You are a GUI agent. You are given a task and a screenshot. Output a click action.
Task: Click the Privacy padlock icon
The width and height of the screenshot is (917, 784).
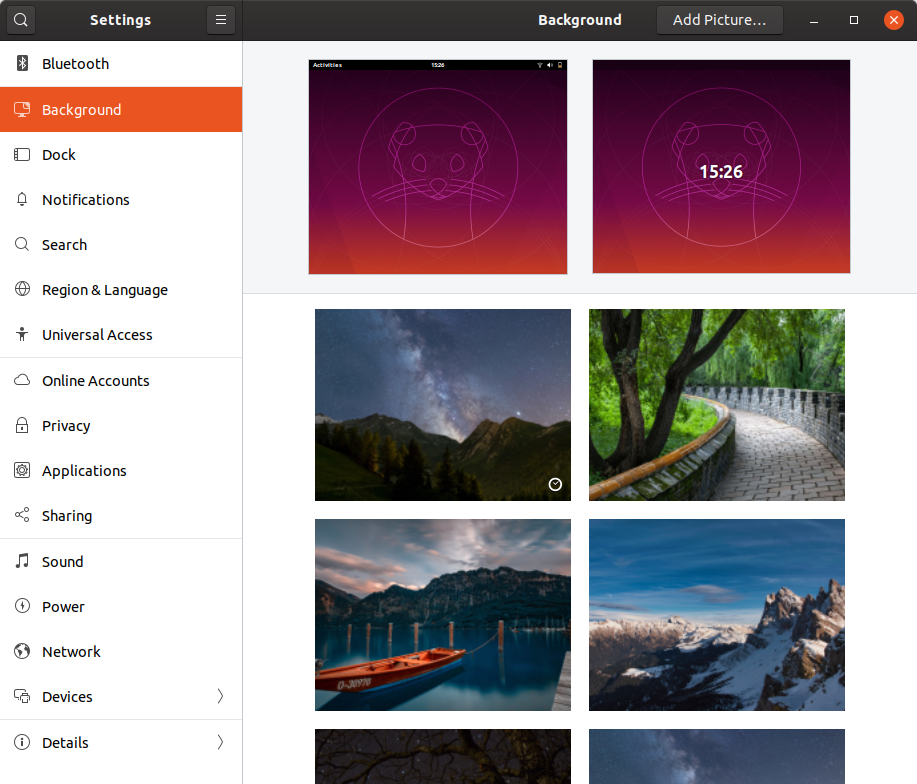pyautogui.click(x=22, y=425)
